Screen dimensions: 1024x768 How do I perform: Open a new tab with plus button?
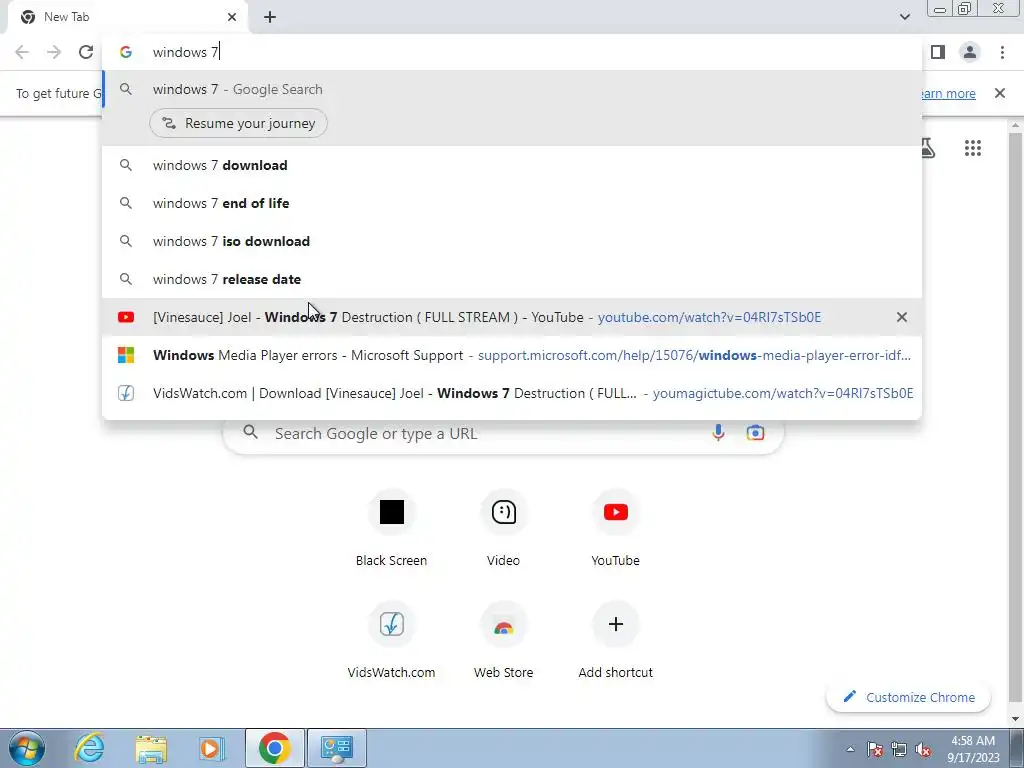point(270,17)
